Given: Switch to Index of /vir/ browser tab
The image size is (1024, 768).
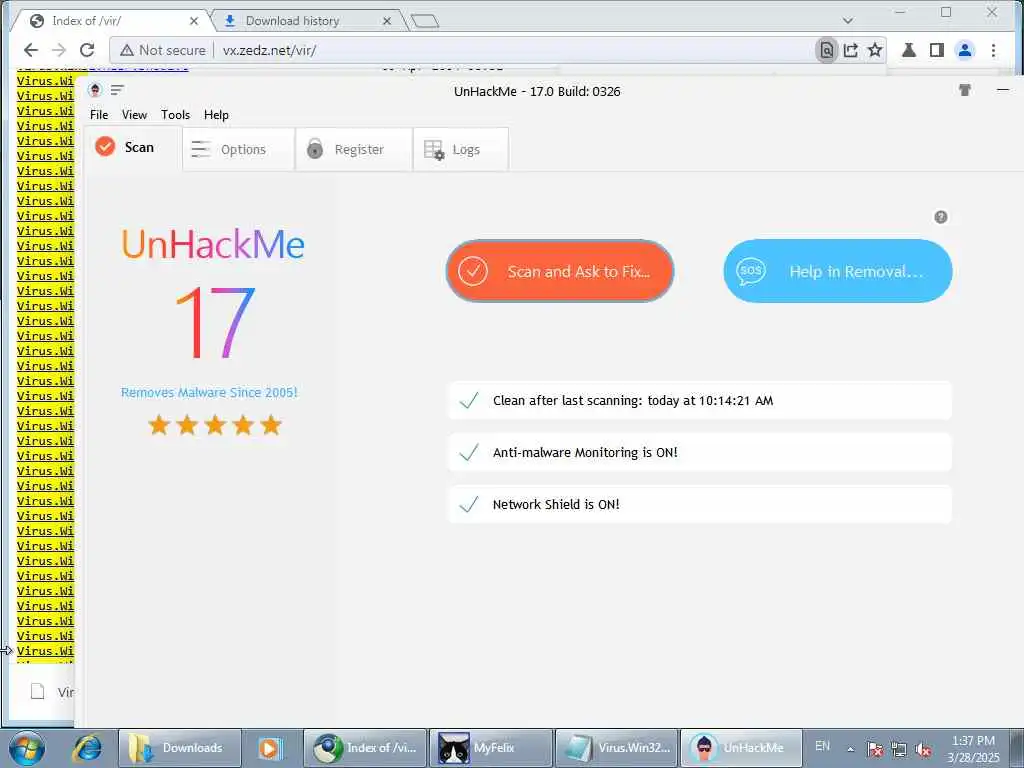Looking at the screenshot, I should [x=111, y=21].
